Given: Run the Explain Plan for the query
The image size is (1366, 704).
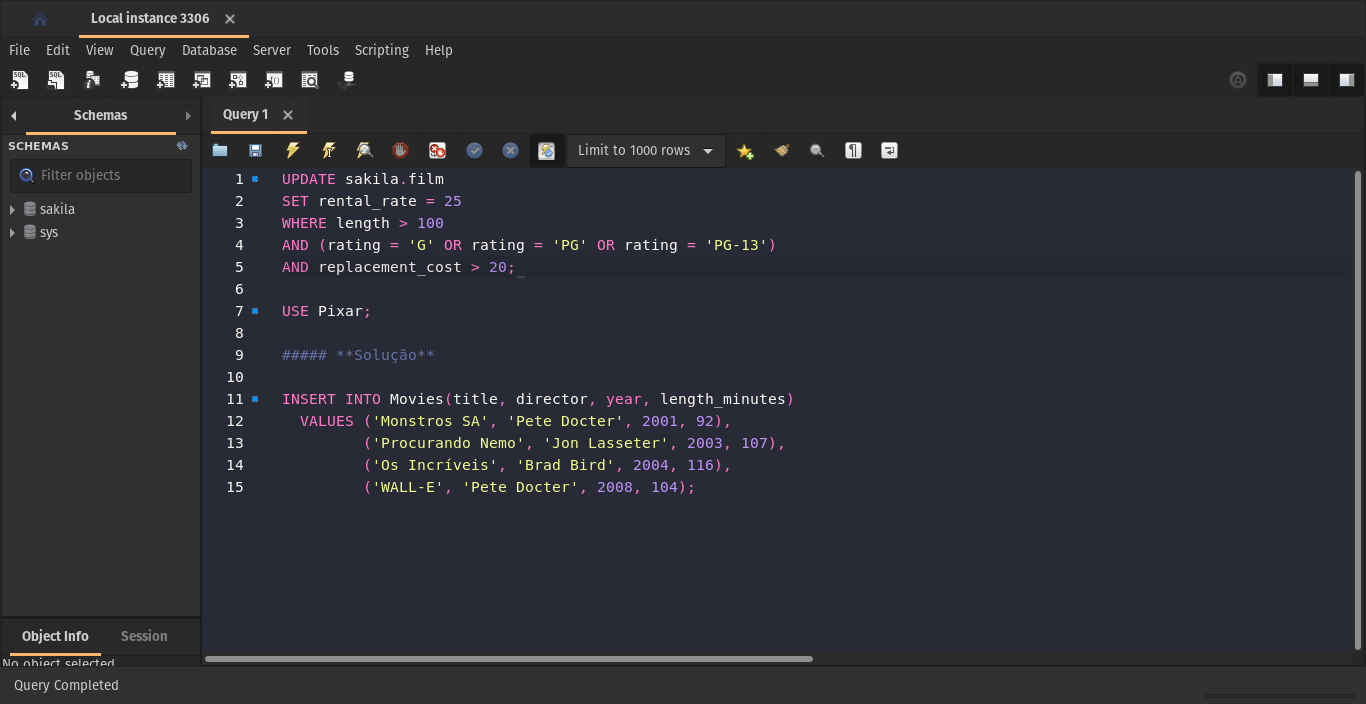Looking at the screenshot, I should point(364,150).
